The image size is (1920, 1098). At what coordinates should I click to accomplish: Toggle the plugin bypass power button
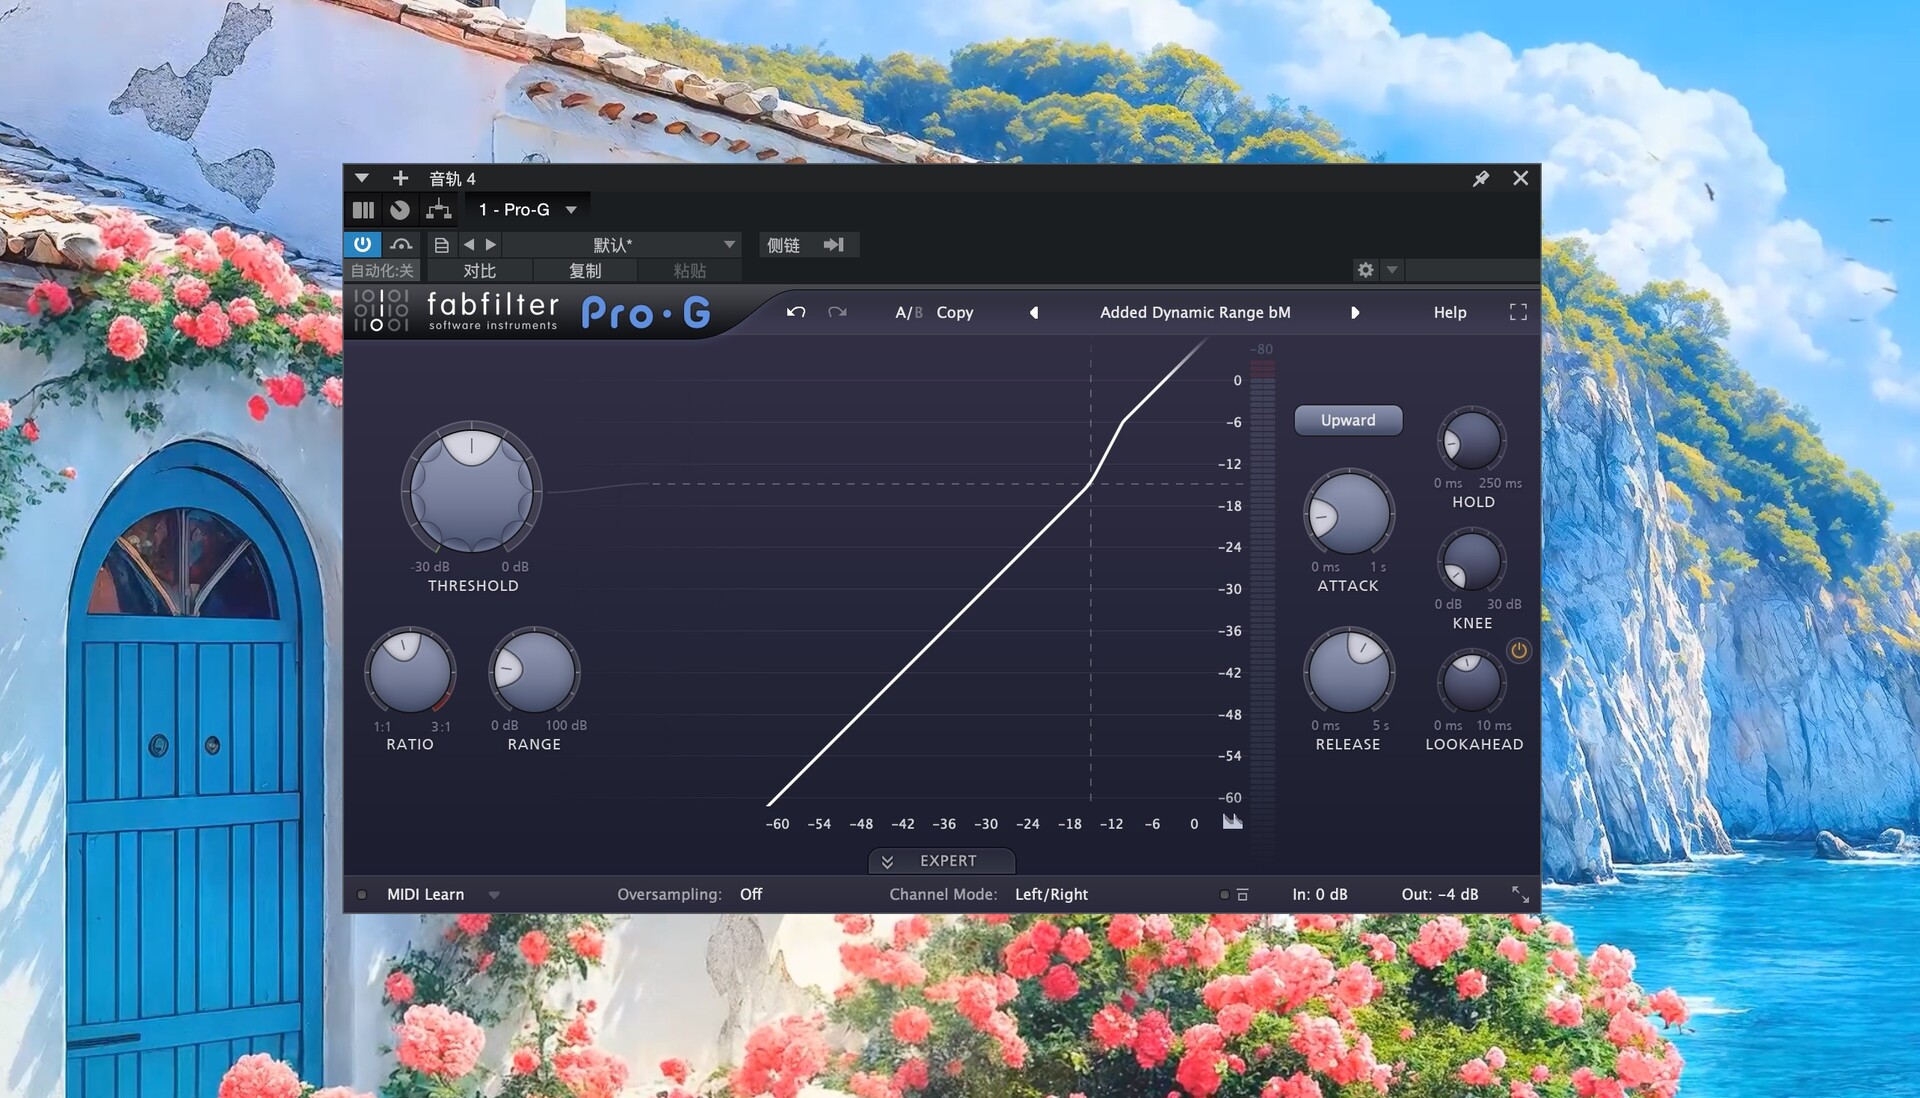coord(362,244)
